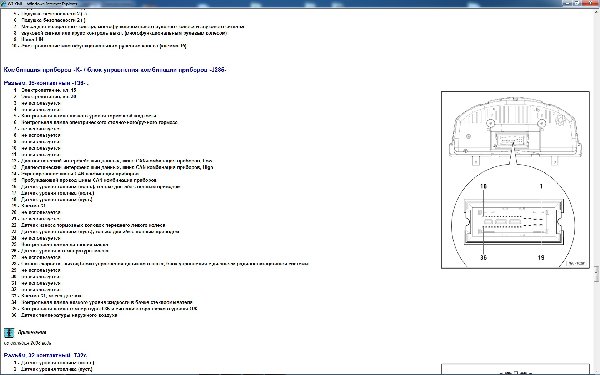Screen dimensions: 600x375
Task: Click pin 34 washer fluid level warning lamp line
Action: [102, 302]
